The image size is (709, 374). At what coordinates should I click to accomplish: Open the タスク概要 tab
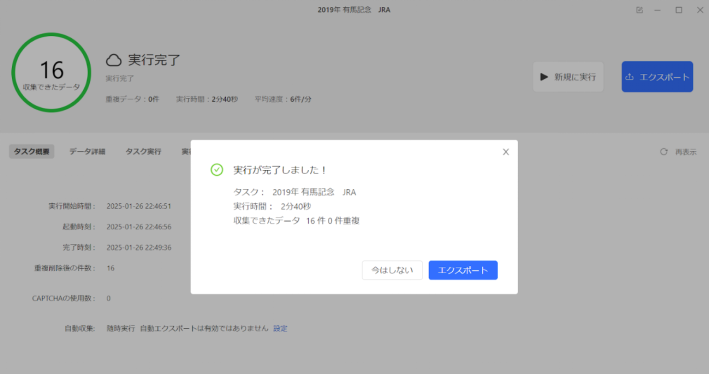[32, 151]
